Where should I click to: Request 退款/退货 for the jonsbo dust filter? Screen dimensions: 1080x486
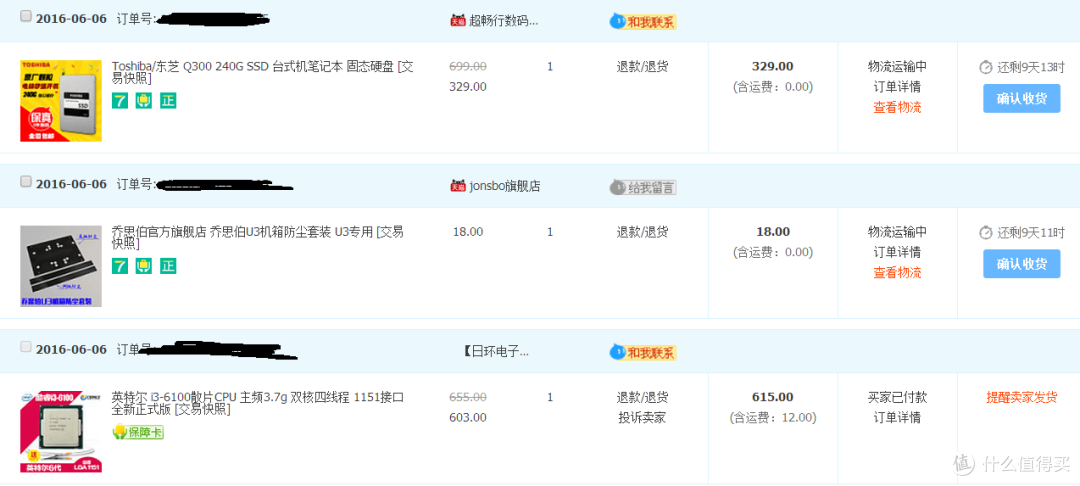pos(642,232)
